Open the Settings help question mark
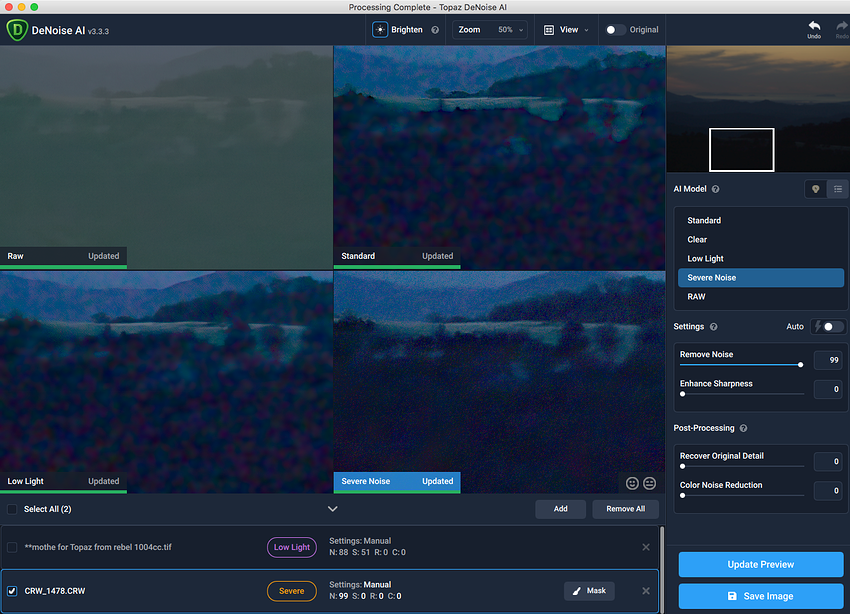 point(713,327)
